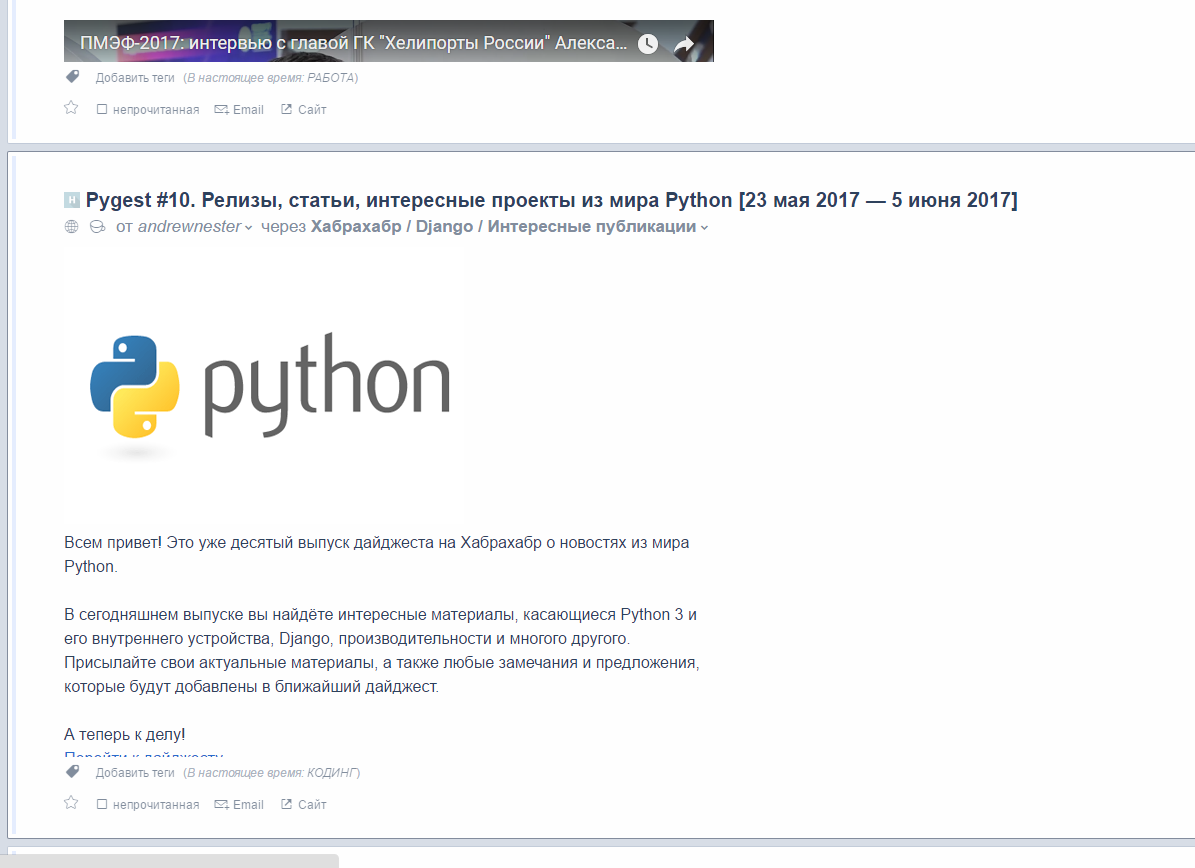This screenshot has width=1195, height=868.
Task: Add tags to the РАБОТА article
Action: tap(135, 78)
